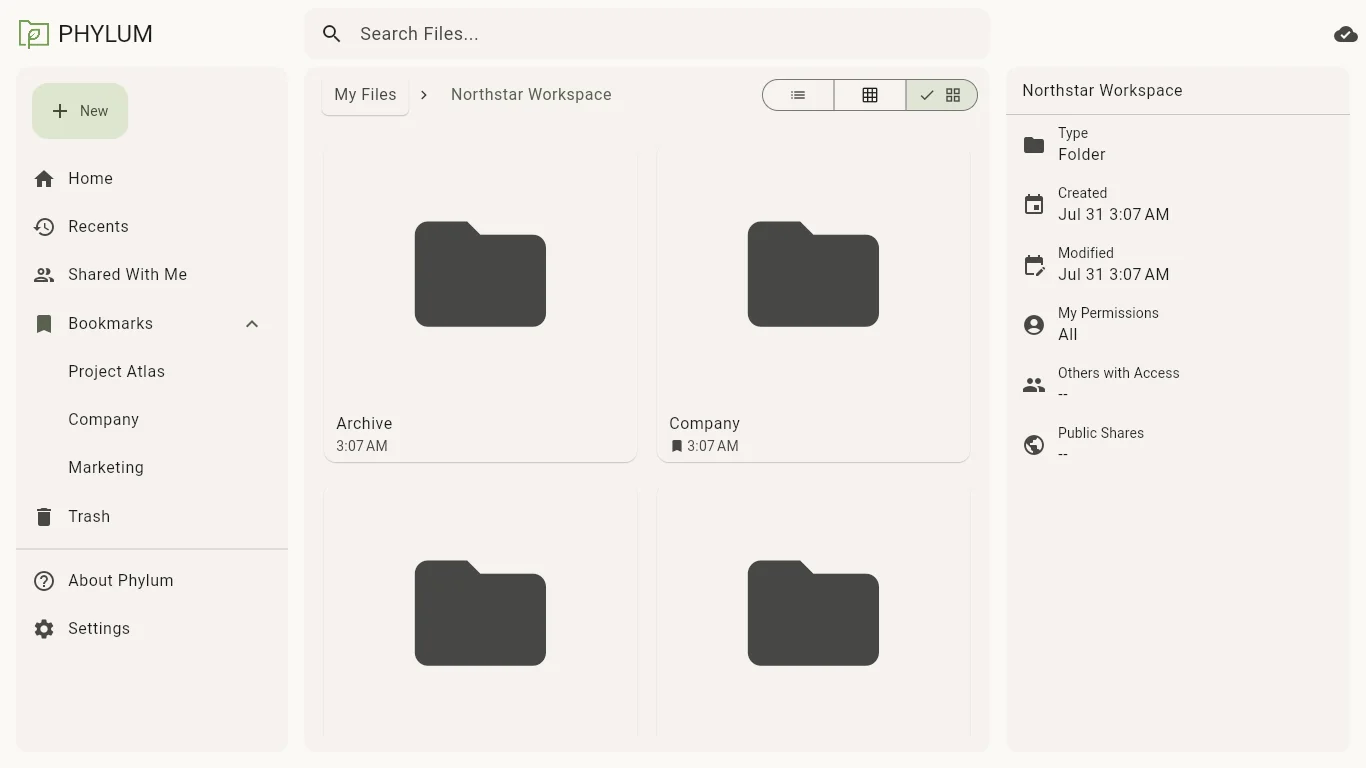Open the Company bookmark in sidebar
The image size is (1366, 768).
(x=152, y=420)
